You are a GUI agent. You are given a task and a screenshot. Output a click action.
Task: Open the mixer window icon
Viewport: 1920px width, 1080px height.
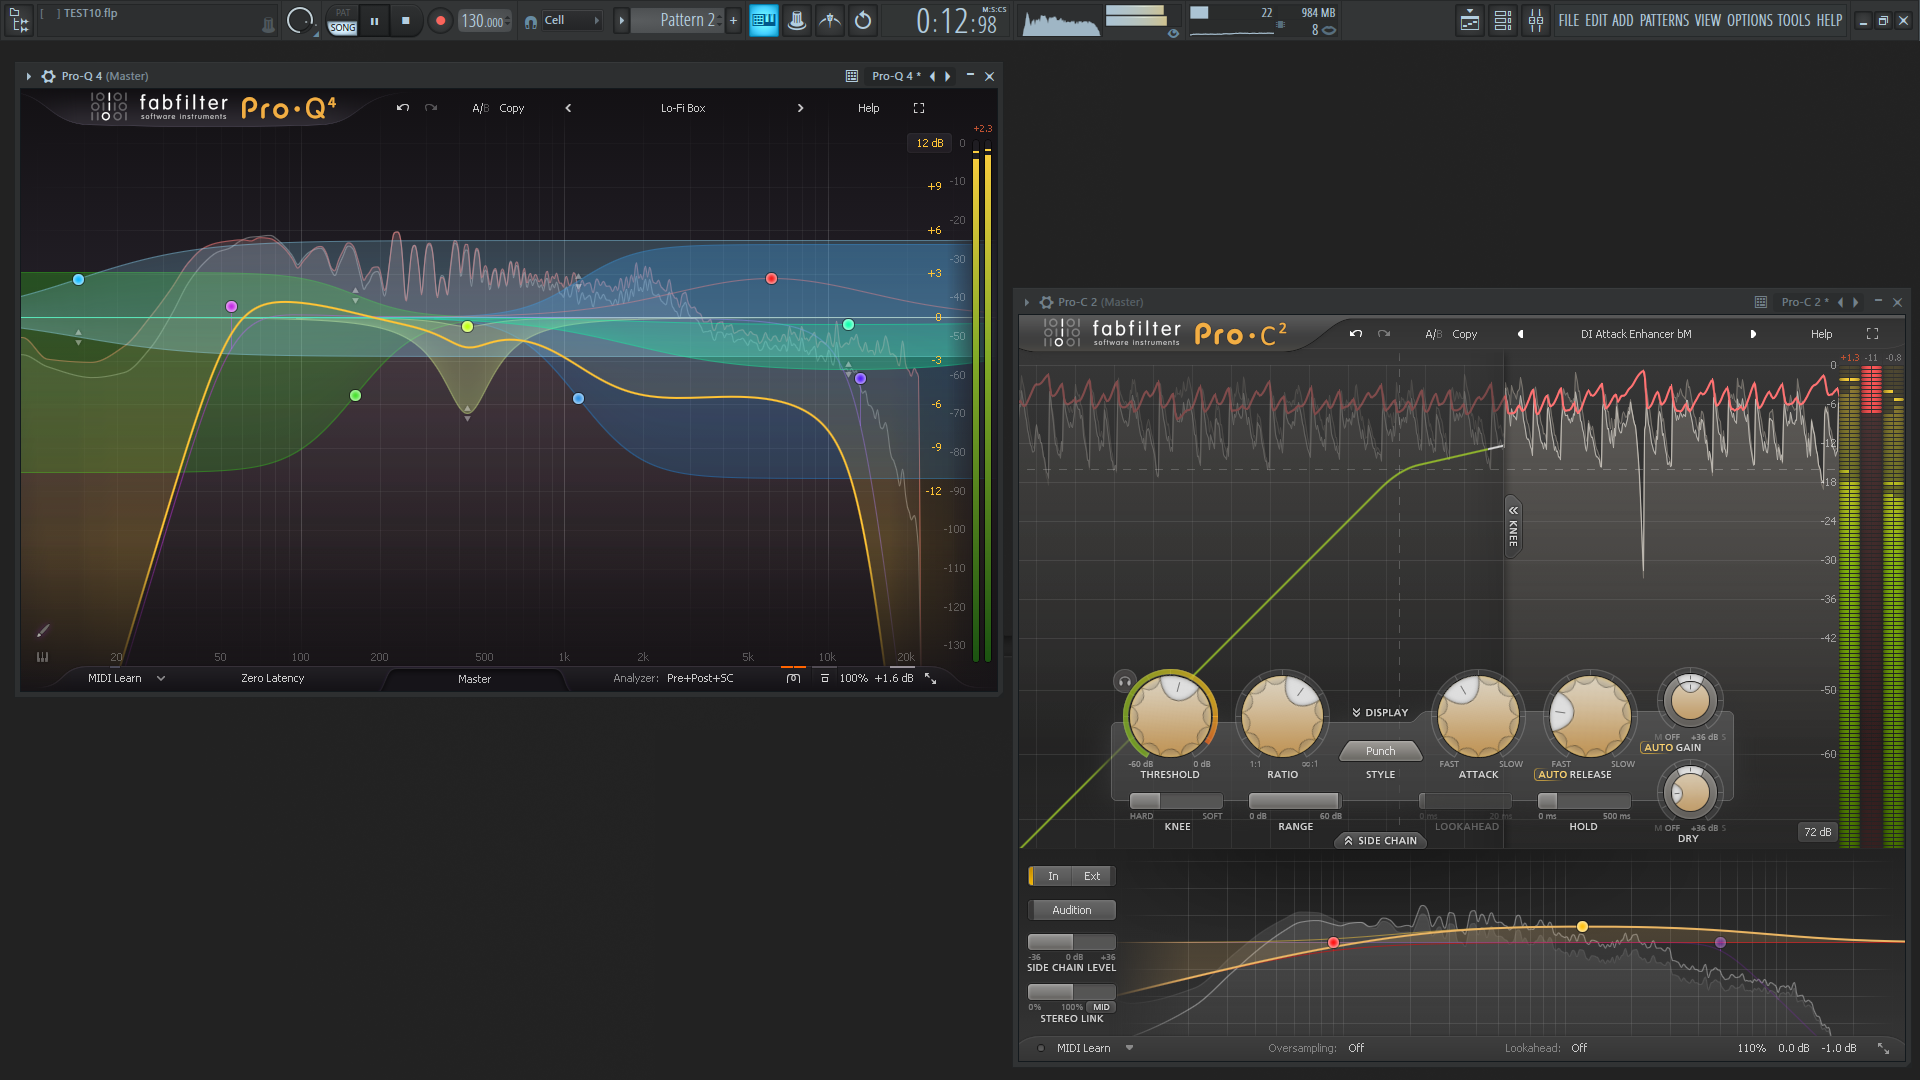click(1536, 21)
